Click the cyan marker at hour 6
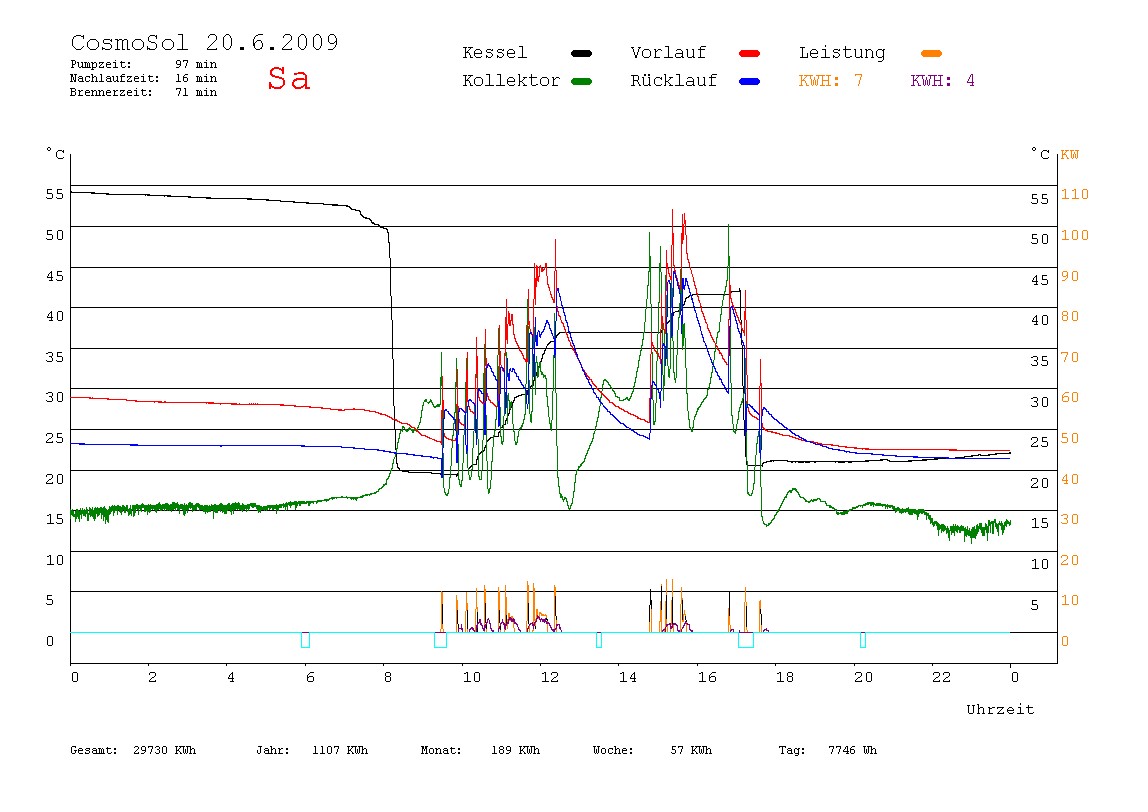The height and width of the screenshot is (812, 1148). [305, 640]
